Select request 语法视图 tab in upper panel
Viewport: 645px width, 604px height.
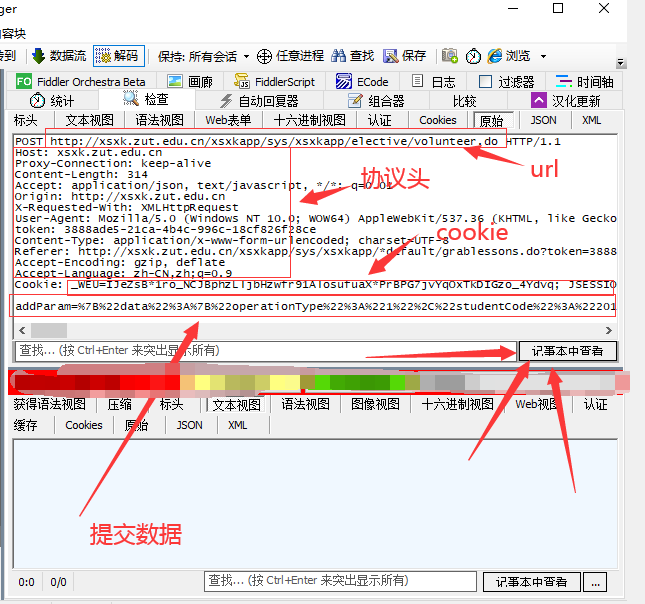[160, 120]
